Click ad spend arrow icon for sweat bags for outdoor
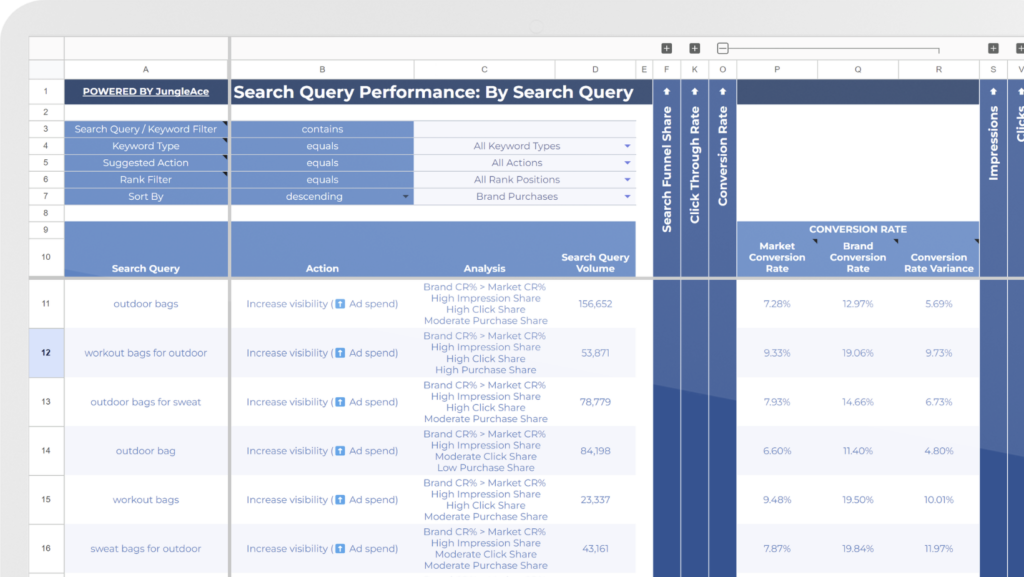This screenshot has height=577, width=1024. point(340,548)
